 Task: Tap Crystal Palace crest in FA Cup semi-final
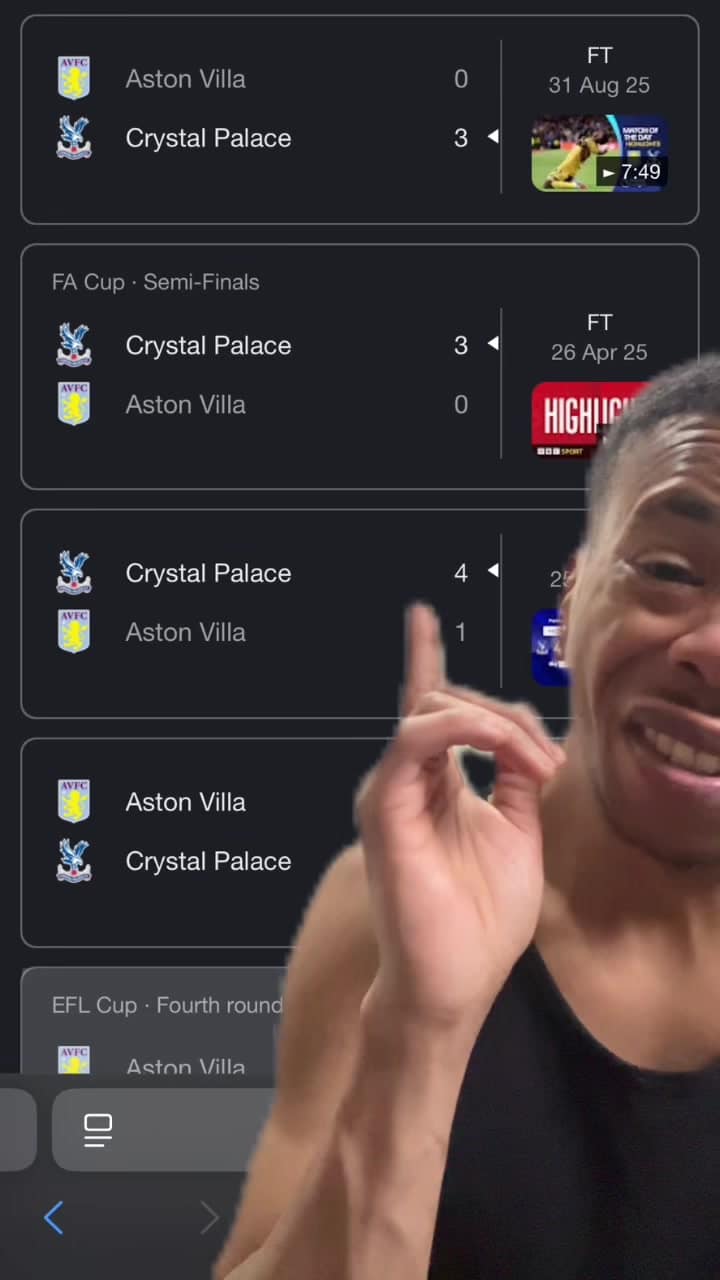pyautogui.click(x=73, y=345)
